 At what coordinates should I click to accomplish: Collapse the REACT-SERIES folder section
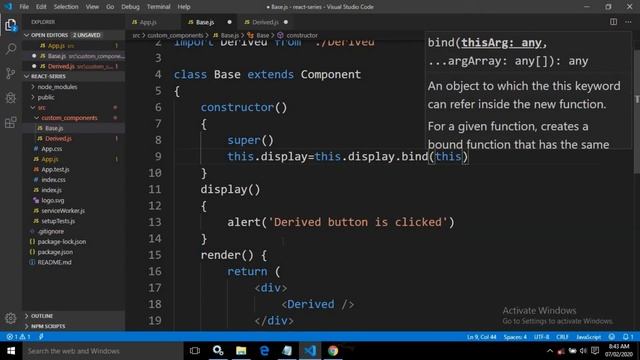pyautogui.click(x=73, y=76)
